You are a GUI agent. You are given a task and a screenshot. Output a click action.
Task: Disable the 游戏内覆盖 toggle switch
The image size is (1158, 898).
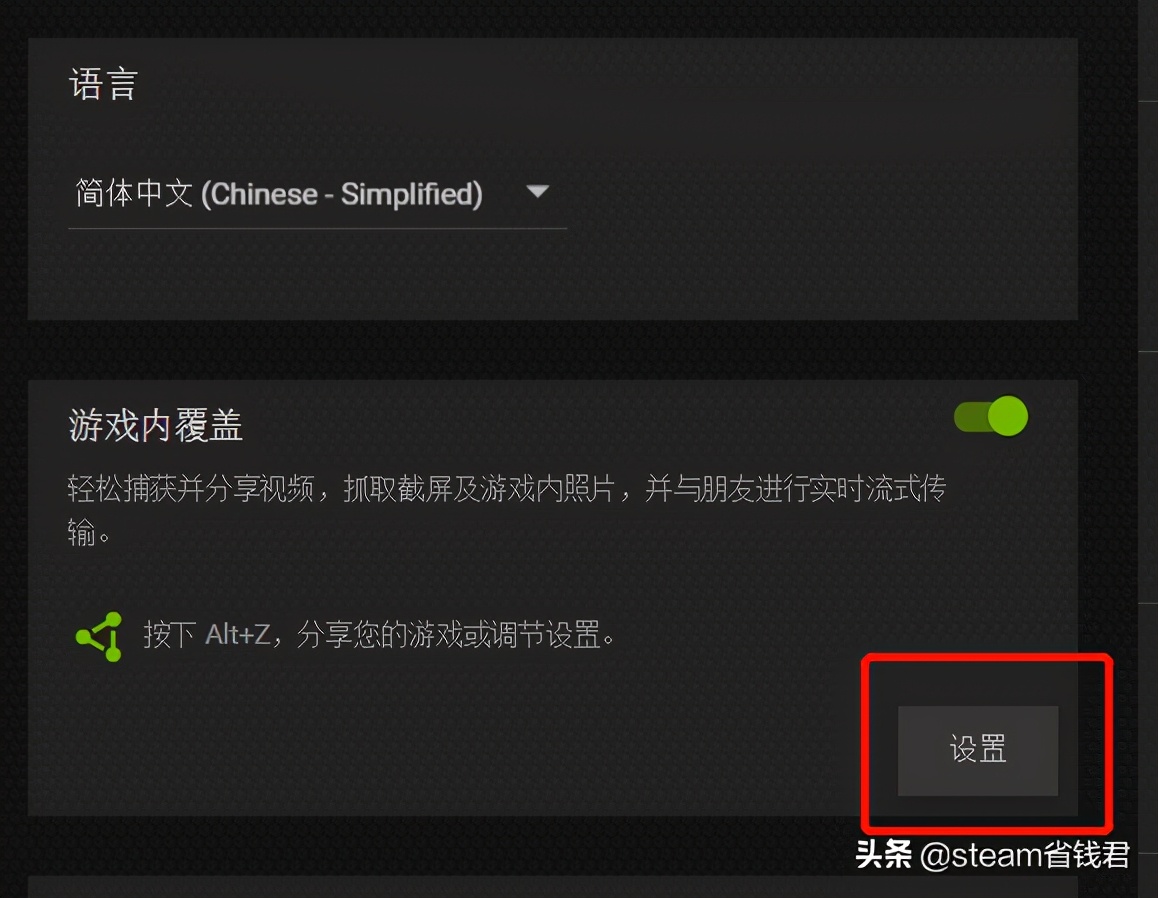(991, 417)
